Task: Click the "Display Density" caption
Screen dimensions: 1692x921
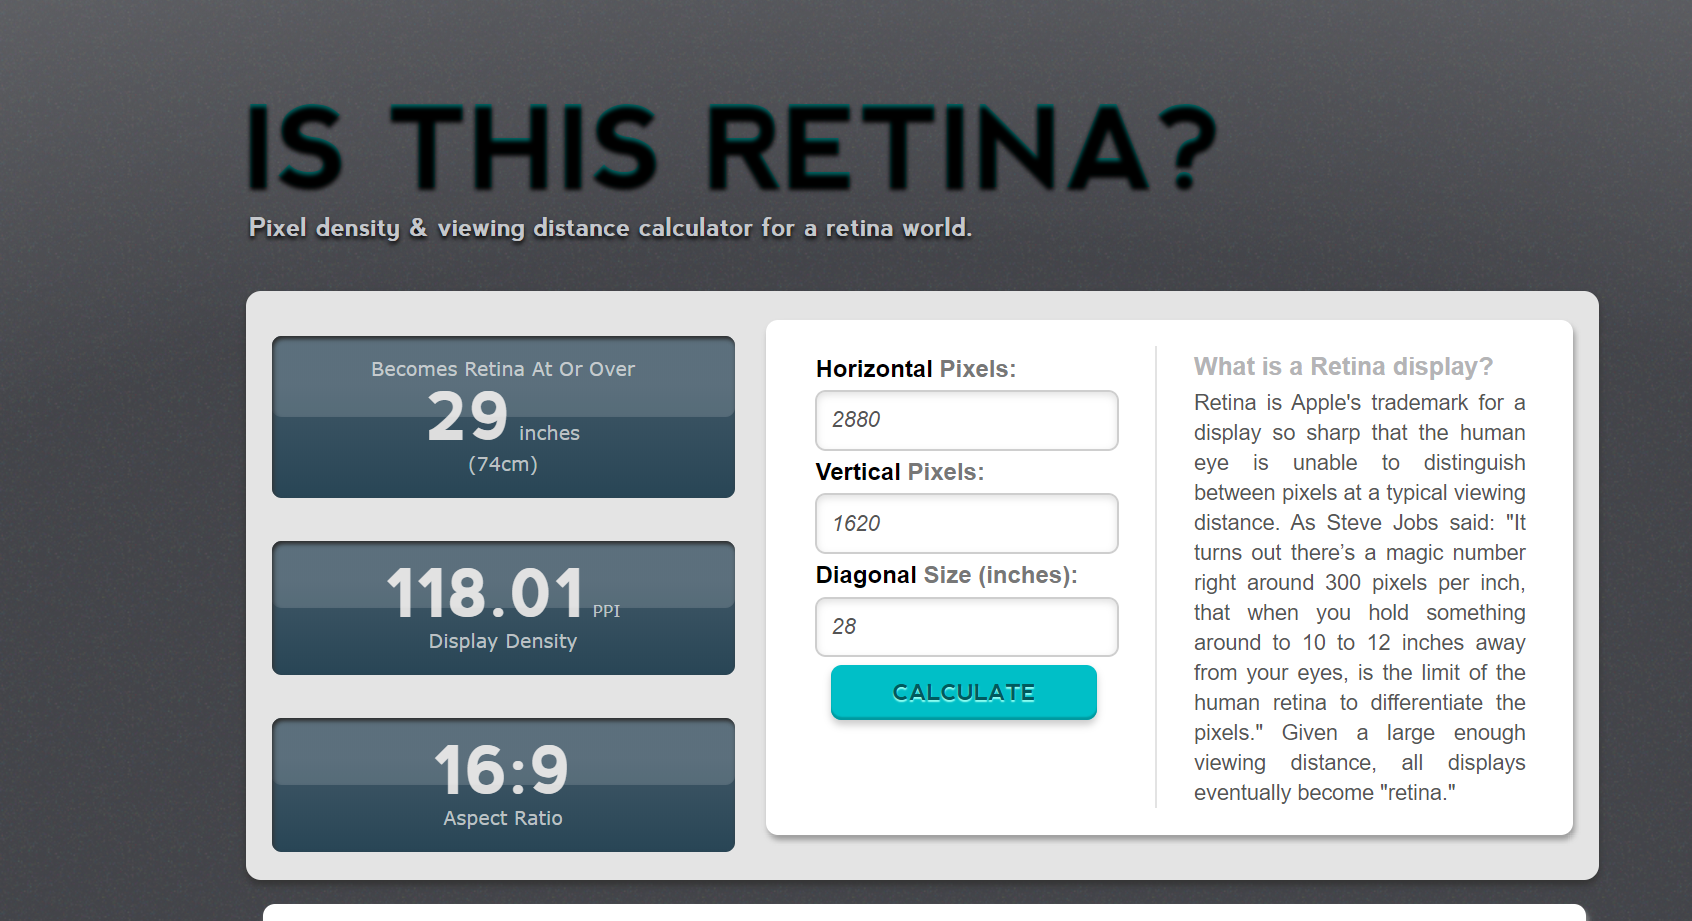Action: 503,641
